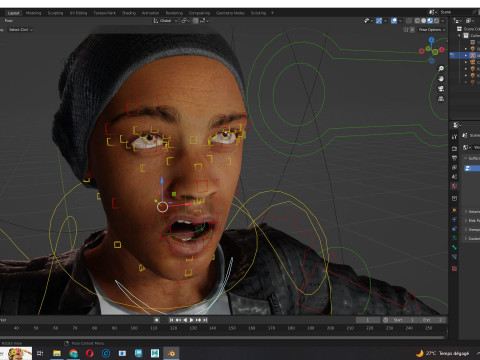Expand the Volume panel in properties
480x360 pixels.
tap(472, 212)
